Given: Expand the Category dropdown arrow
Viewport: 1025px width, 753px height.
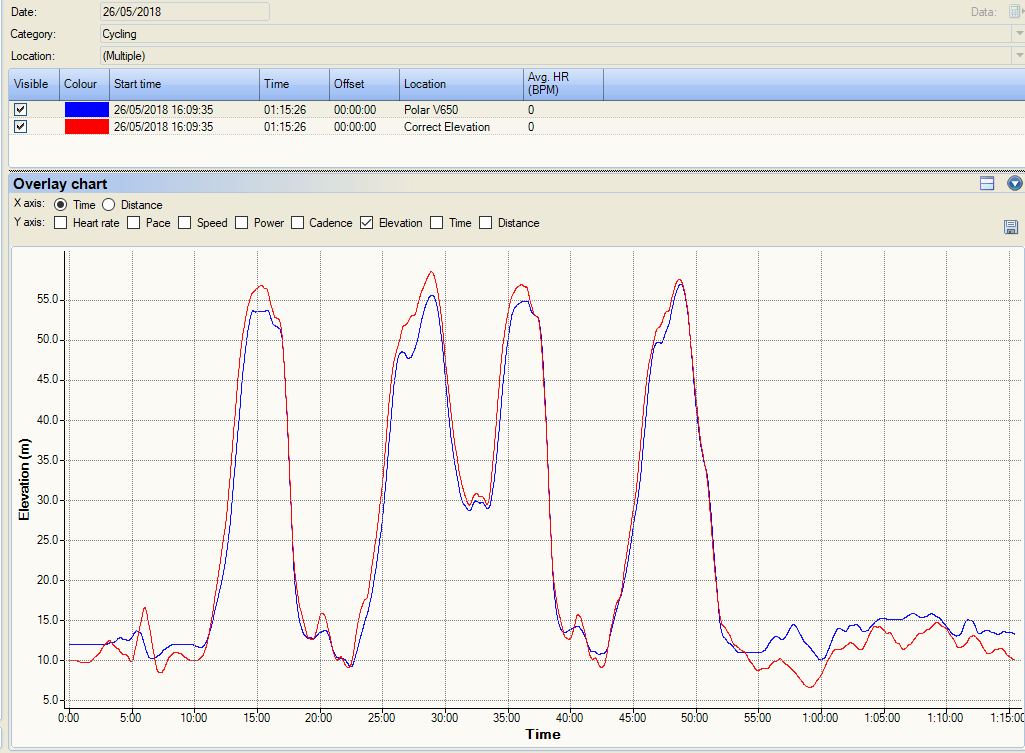Looking at the screenshot, I should (1017, 34).
